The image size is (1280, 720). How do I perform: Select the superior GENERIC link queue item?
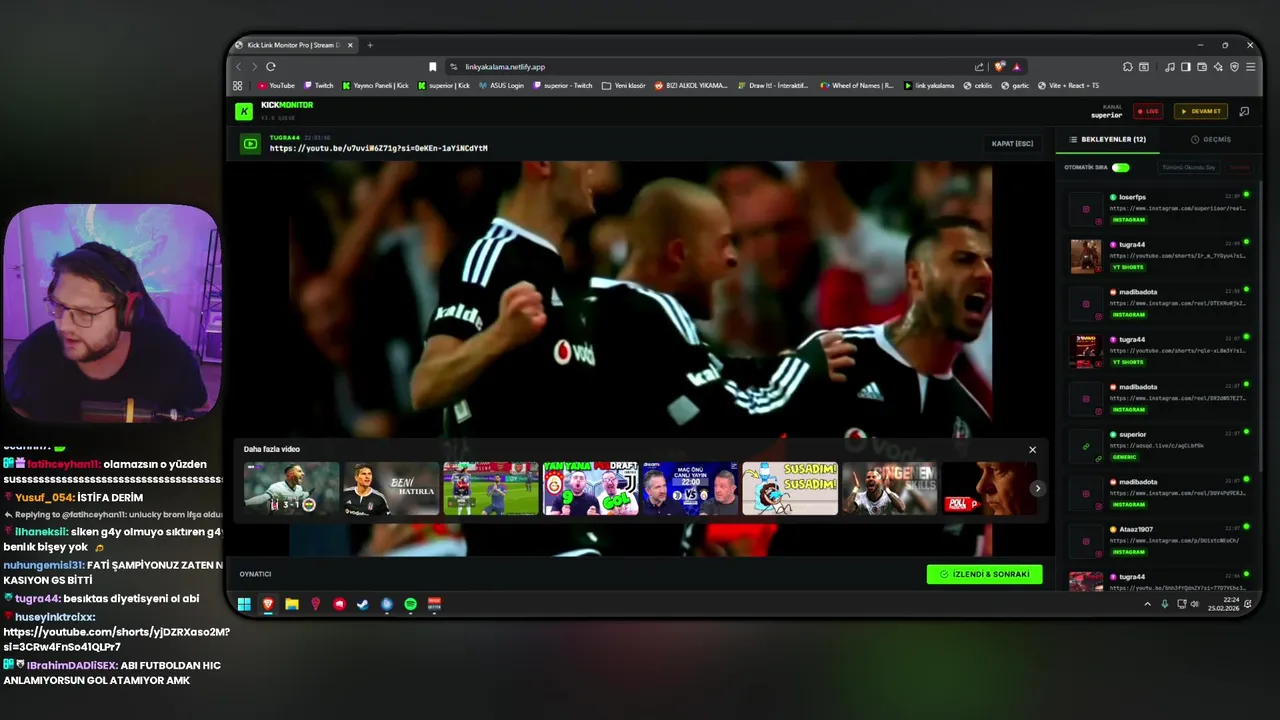1160,445
